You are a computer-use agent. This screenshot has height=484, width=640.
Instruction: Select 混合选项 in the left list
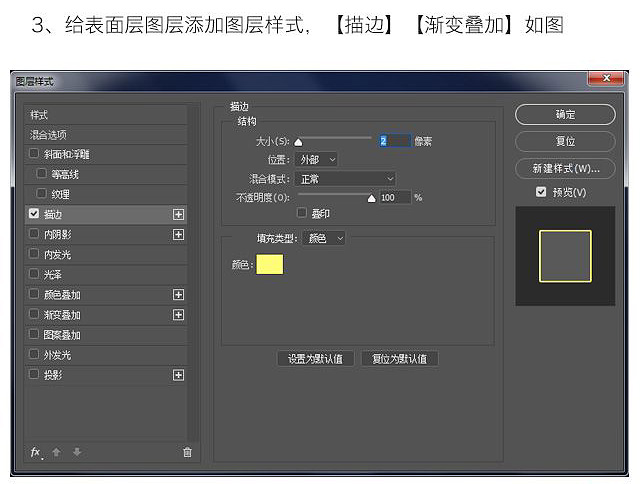click(x=106, y=135)
